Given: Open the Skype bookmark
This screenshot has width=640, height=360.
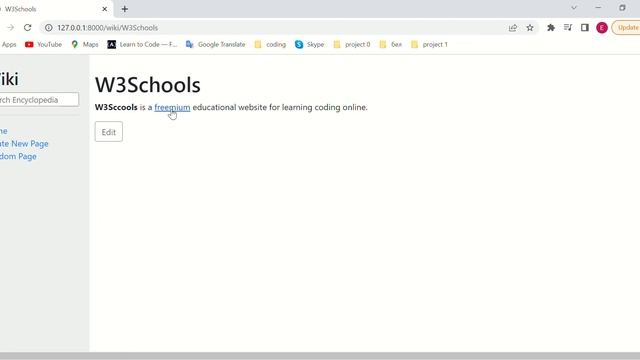Looking at the screenshot, I should [x=309, y=44].
